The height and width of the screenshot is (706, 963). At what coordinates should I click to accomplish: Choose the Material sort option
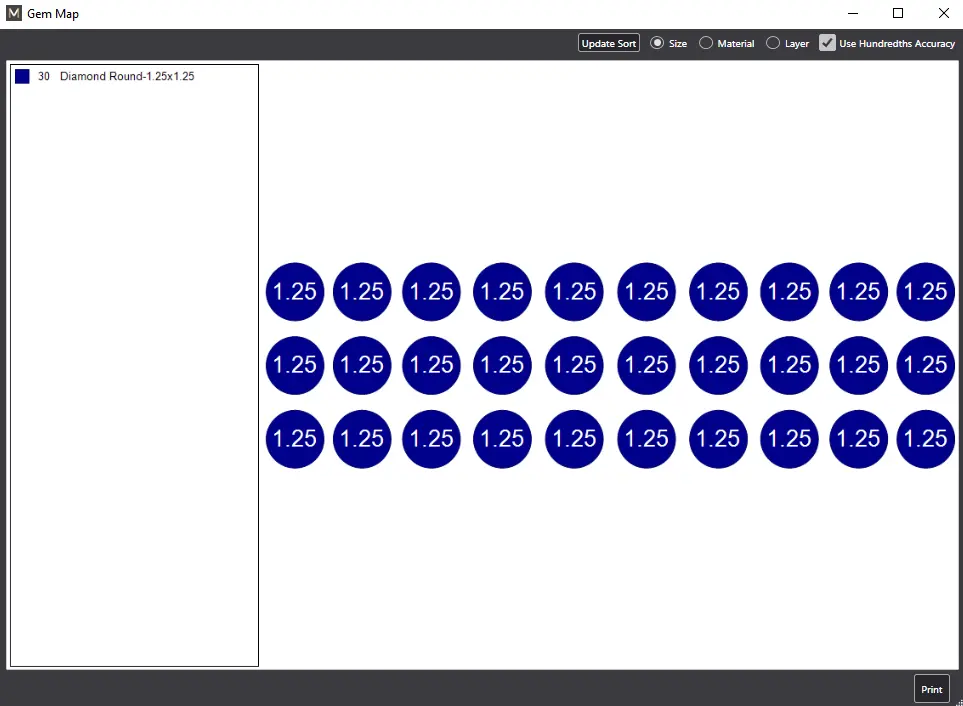(x=706, y=43)
